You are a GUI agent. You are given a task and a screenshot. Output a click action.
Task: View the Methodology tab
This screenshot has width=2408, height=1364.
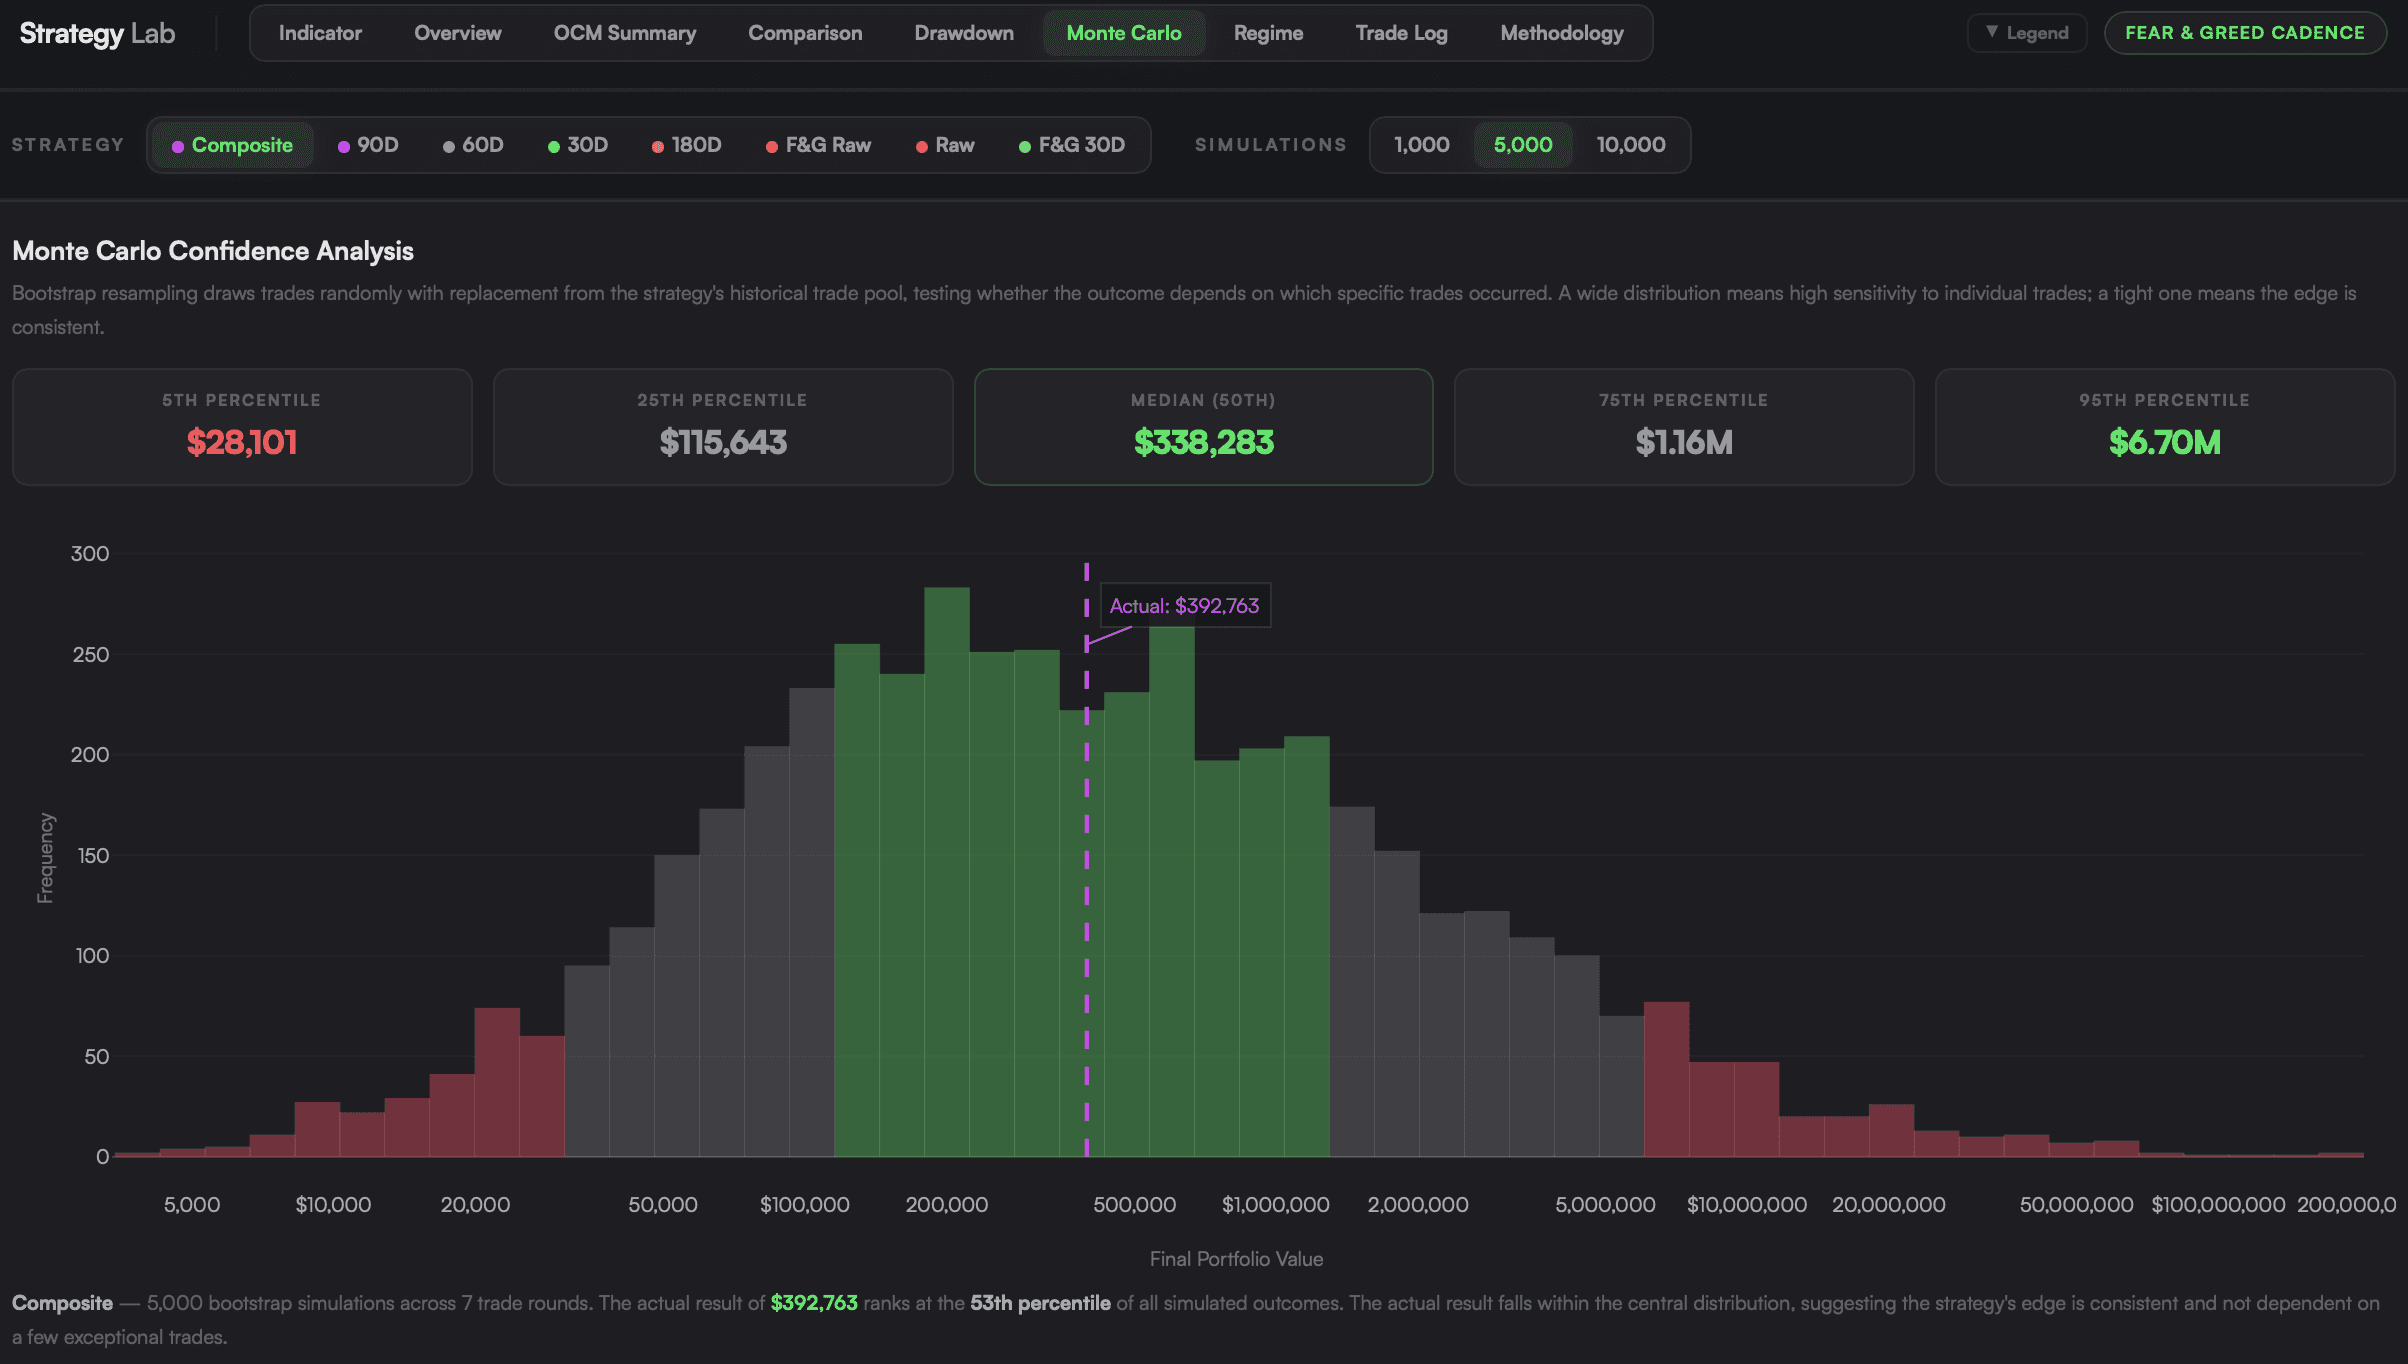[x=1562, y=33]
